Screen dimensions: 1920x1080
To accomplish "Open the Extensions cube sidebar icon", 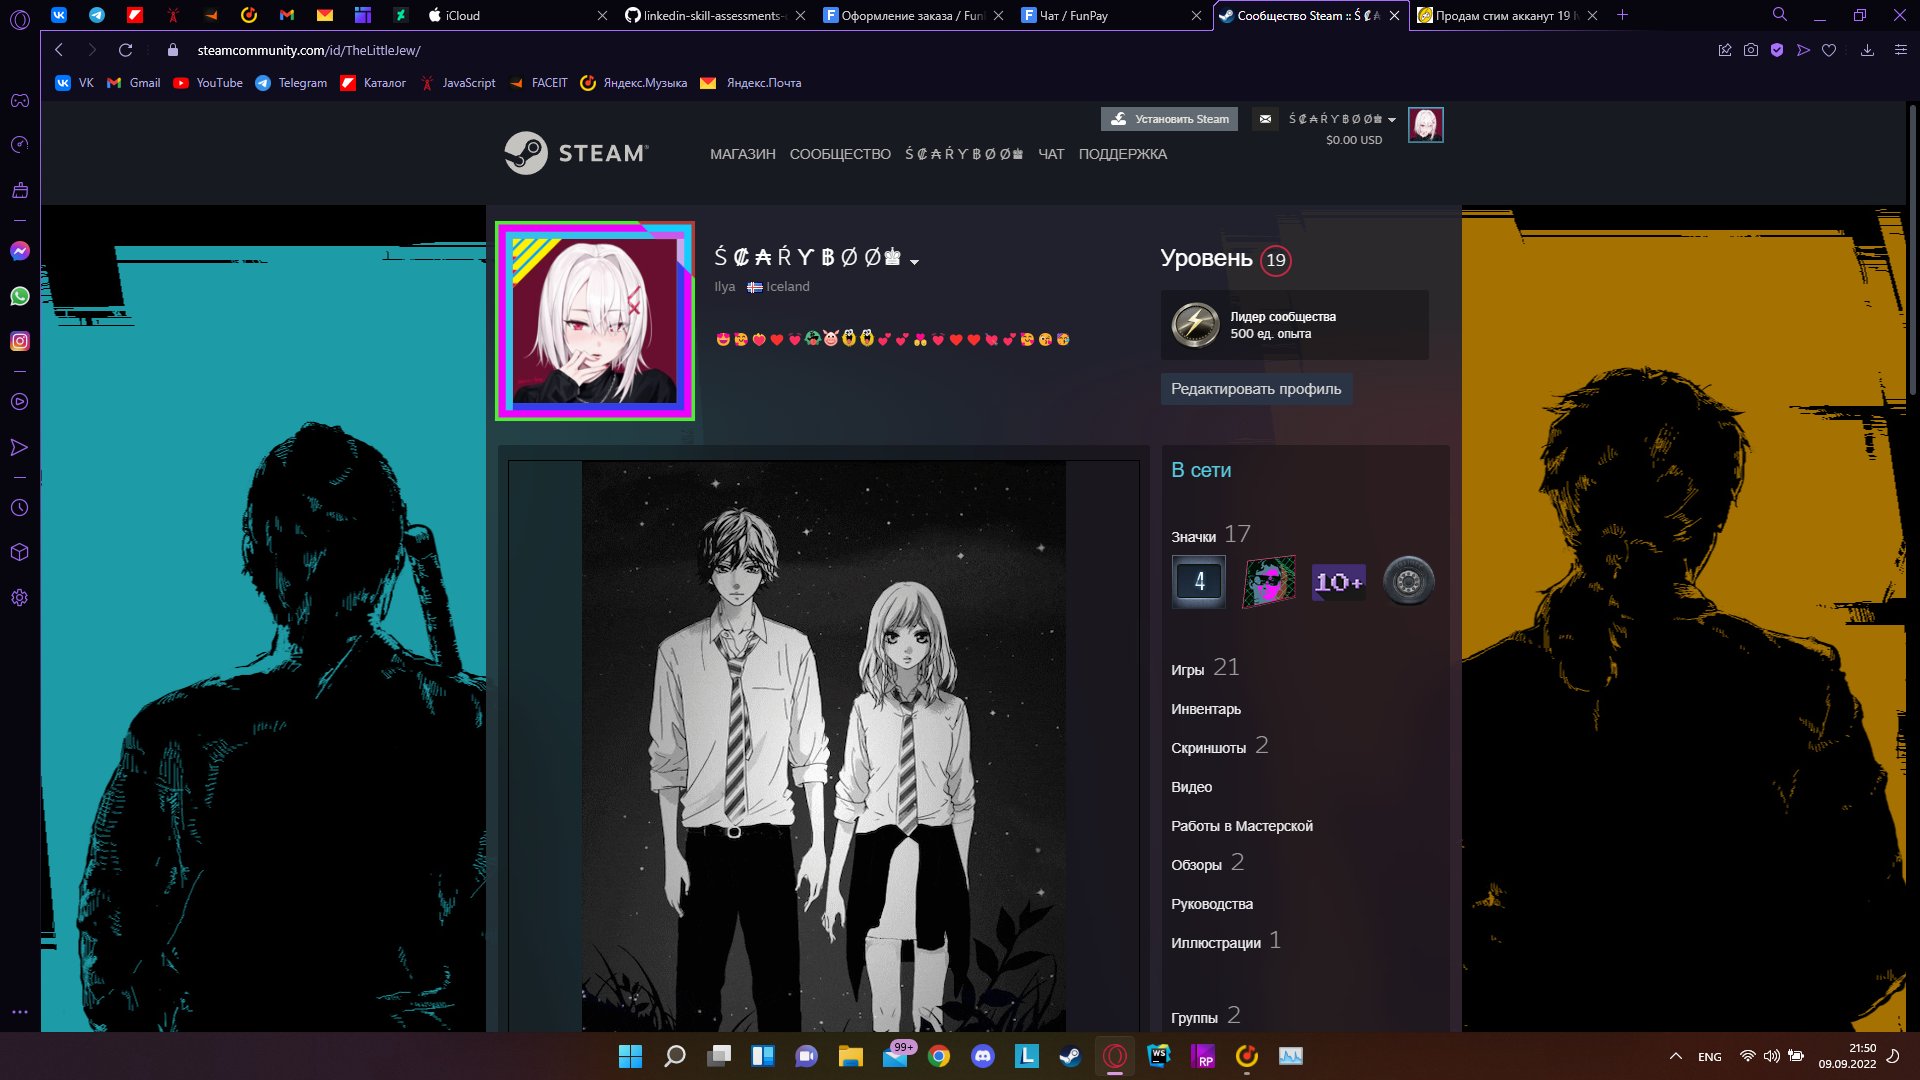I will tap(19, 552).
